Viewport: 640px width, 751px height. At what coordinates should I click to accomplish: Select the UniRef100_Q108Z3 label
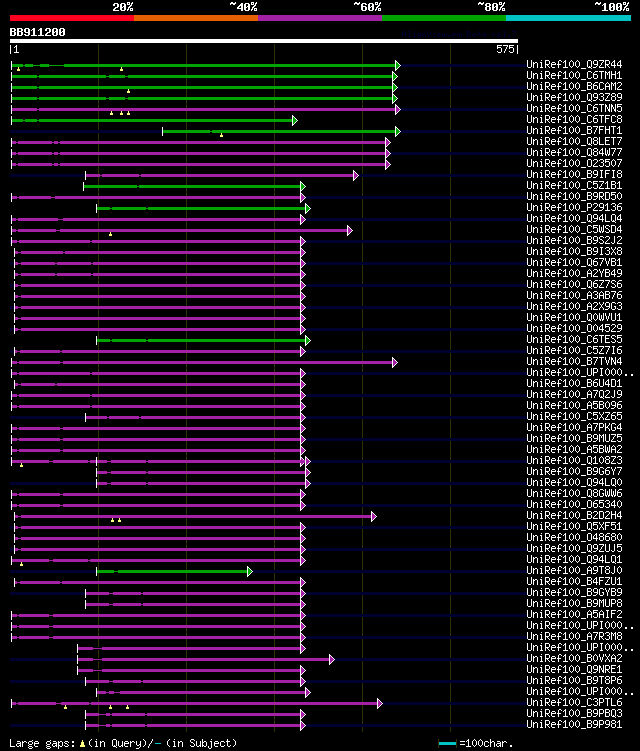pos(574,461)
